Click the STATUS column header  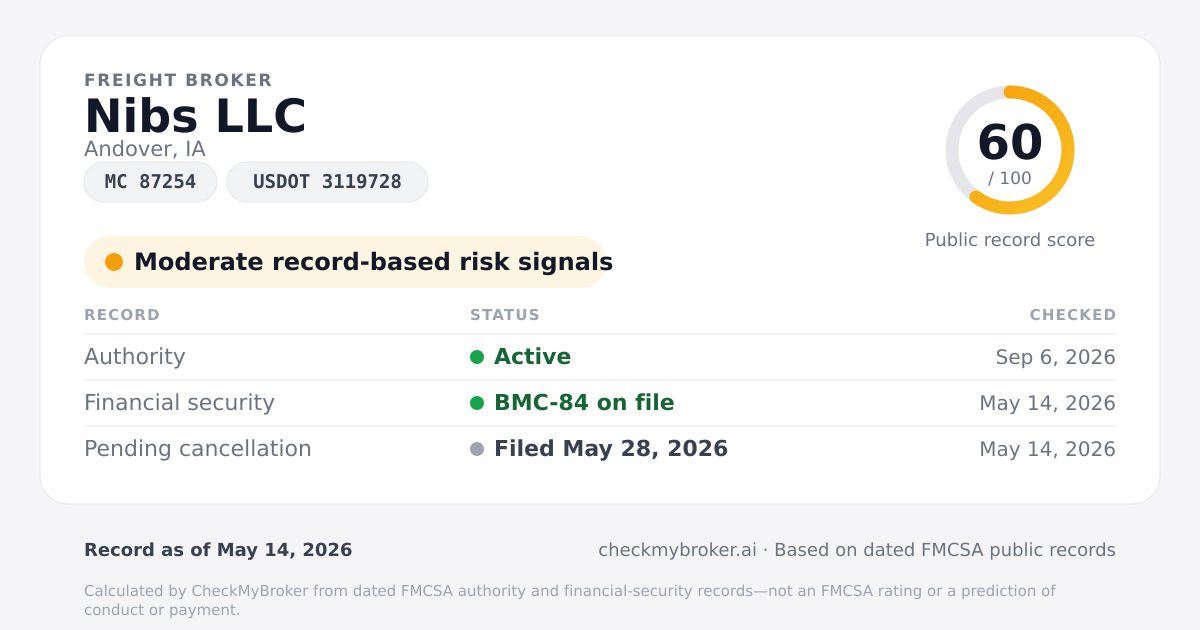[505, 315]
